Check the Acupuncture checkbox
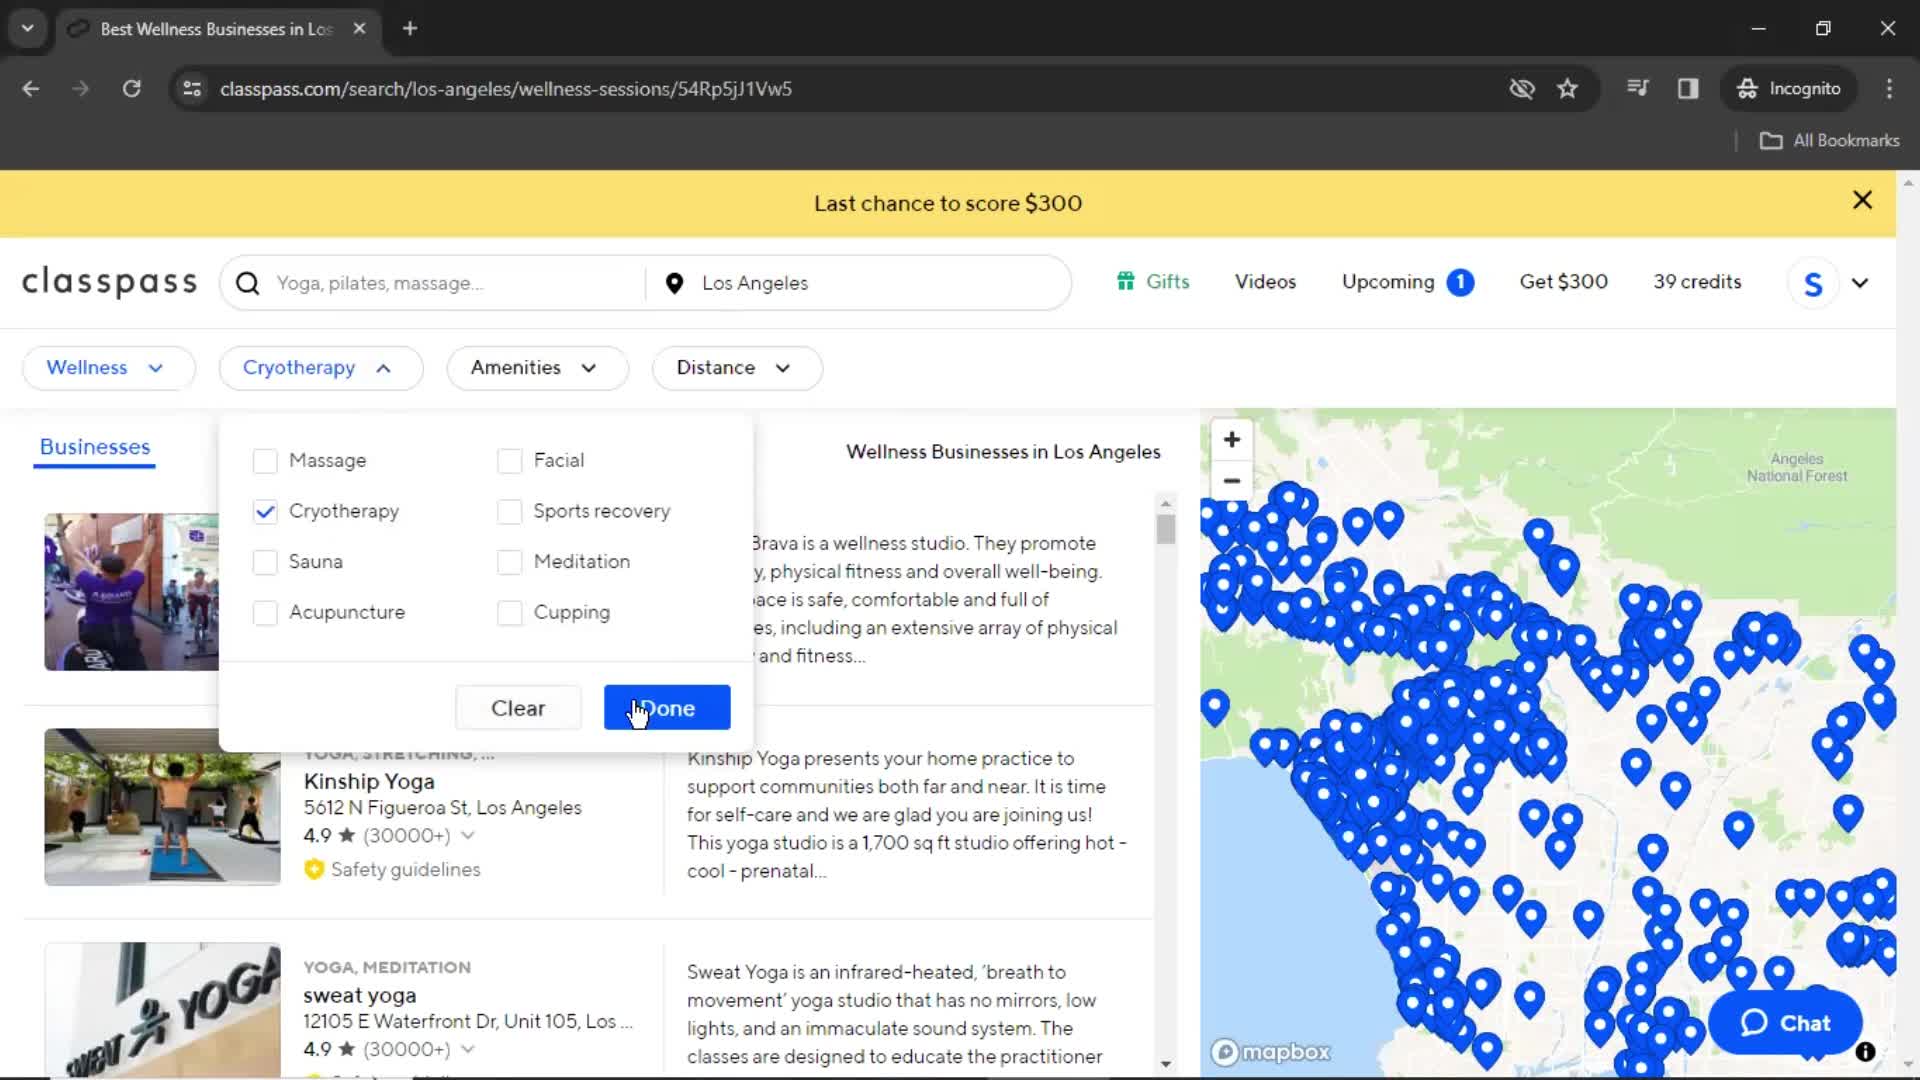1920x1080 pixels. (265, 613)
